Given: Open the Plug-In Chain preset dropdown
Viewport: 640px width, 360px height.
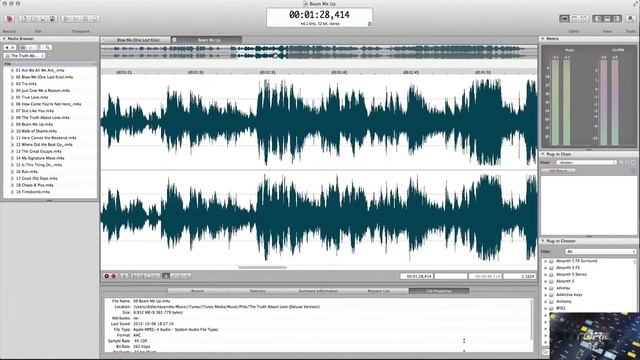Looking at the screenshot, I should [x=587, y=162].
